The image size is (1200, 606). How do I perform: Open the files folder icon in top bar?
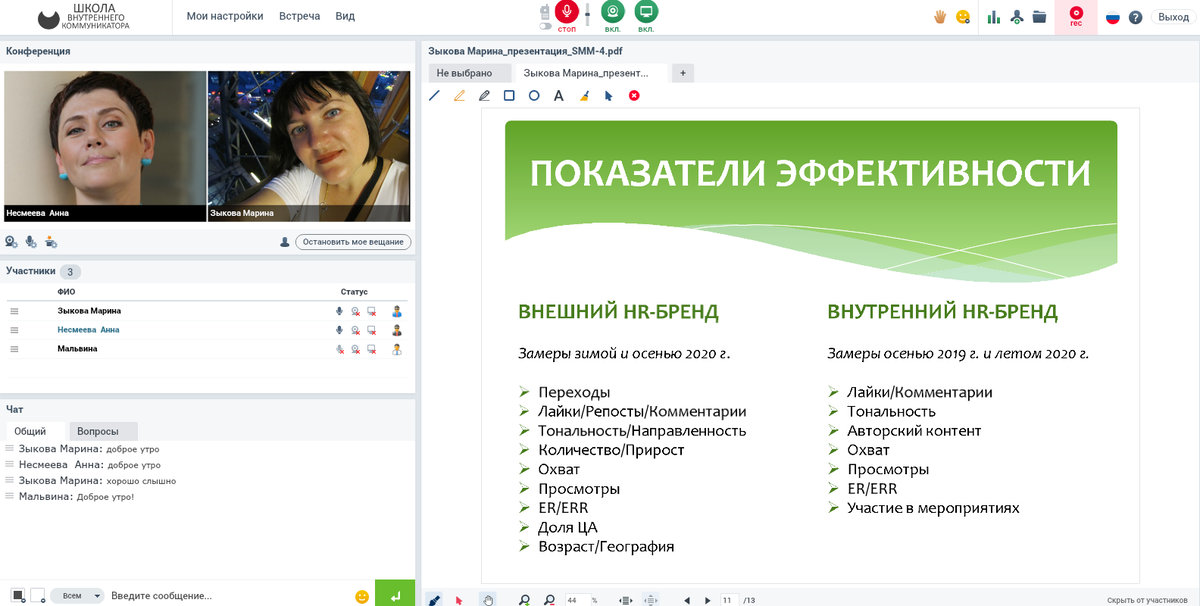pyautogui.click(x=1039, y=17)
